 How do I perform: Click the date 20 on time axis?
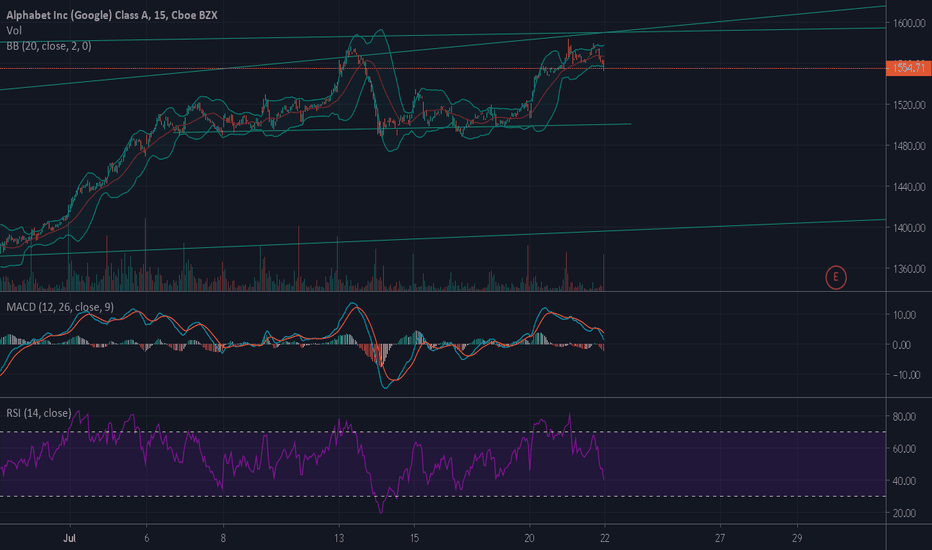click(529, 538)
